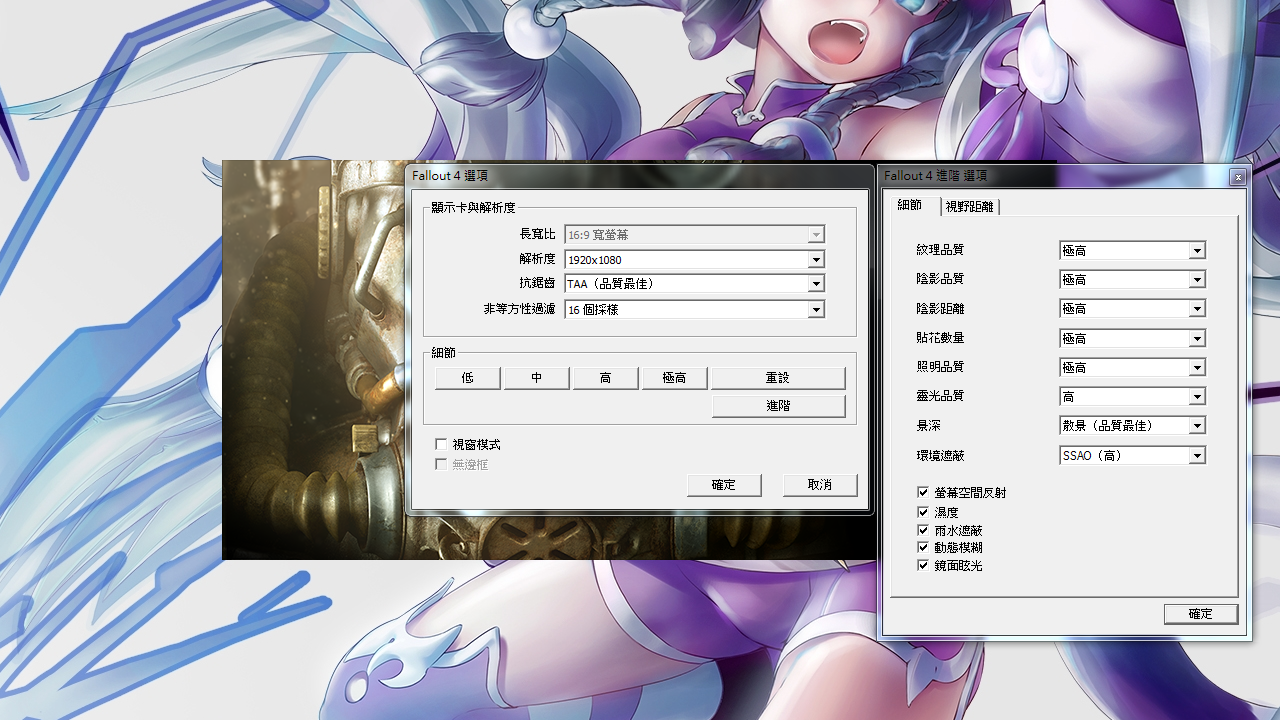Open the 環境遮蔽 SSAO dropdown

[x=1132, y=455]
